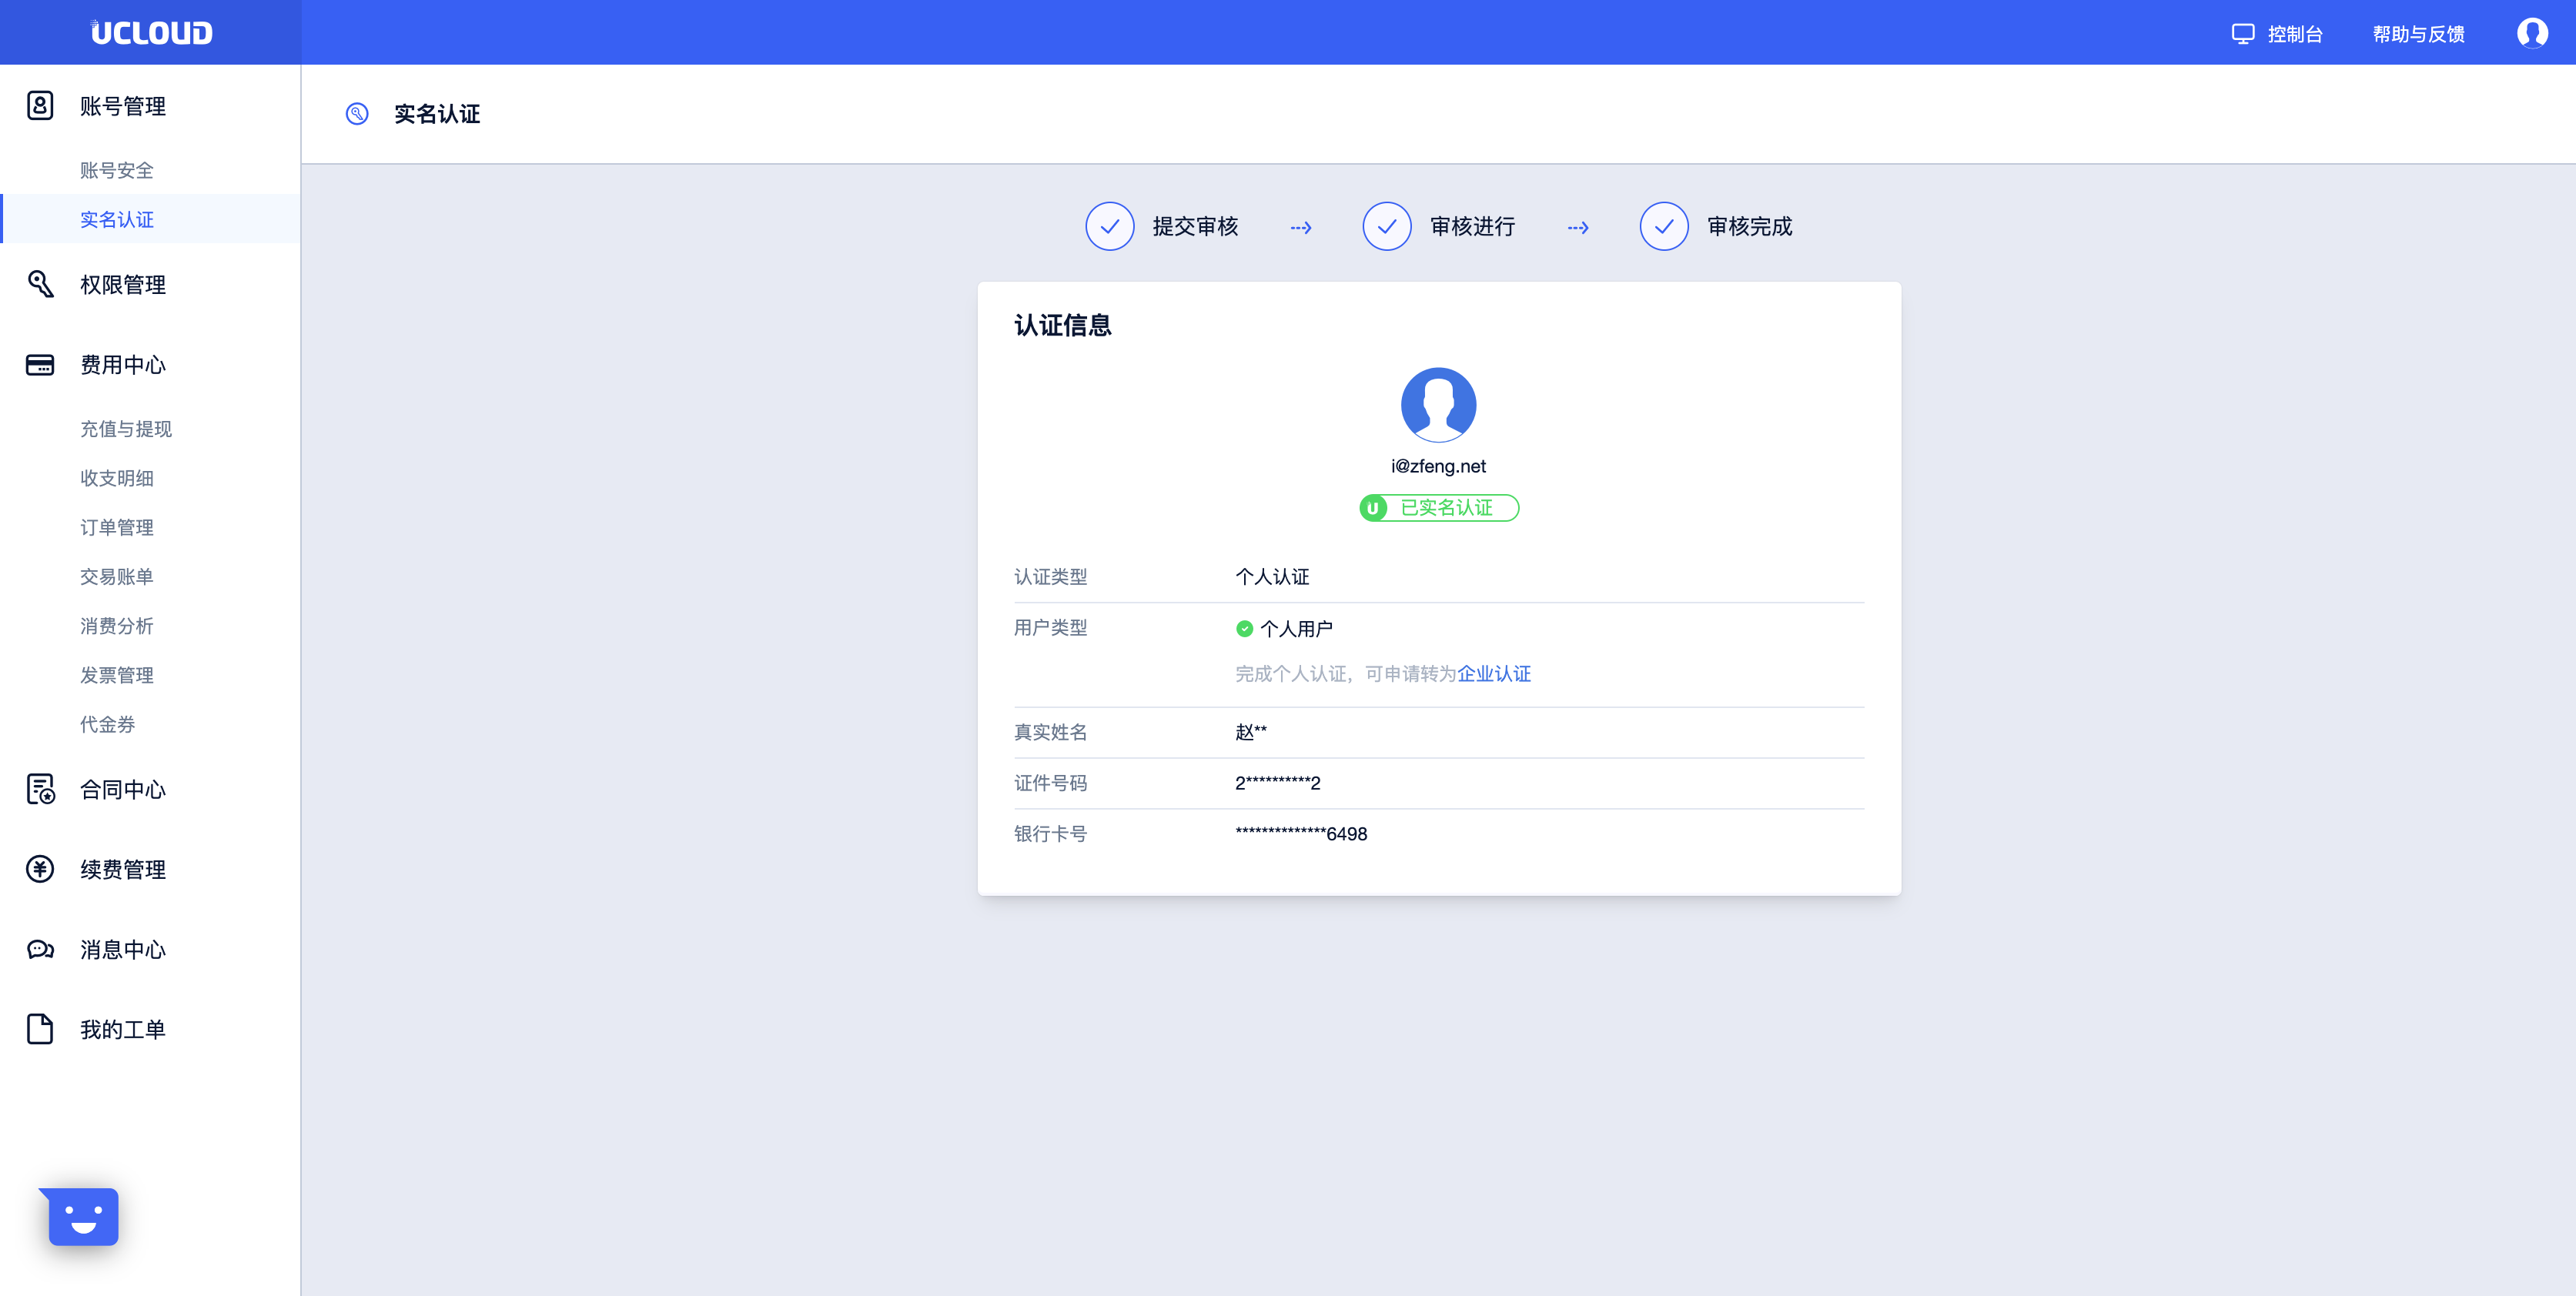Image resolution: width=2576 pixels, height=1296 pixels.
Task: Click the user avatar in top bar
Action: tap(2531, 33)
